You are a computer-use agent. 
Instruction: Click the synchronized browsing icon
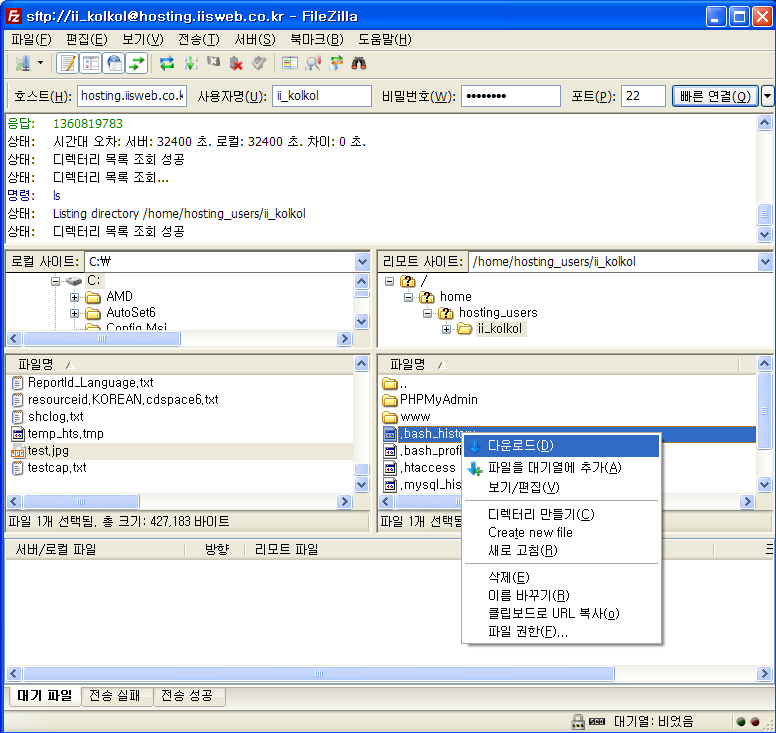coord(336,63)
